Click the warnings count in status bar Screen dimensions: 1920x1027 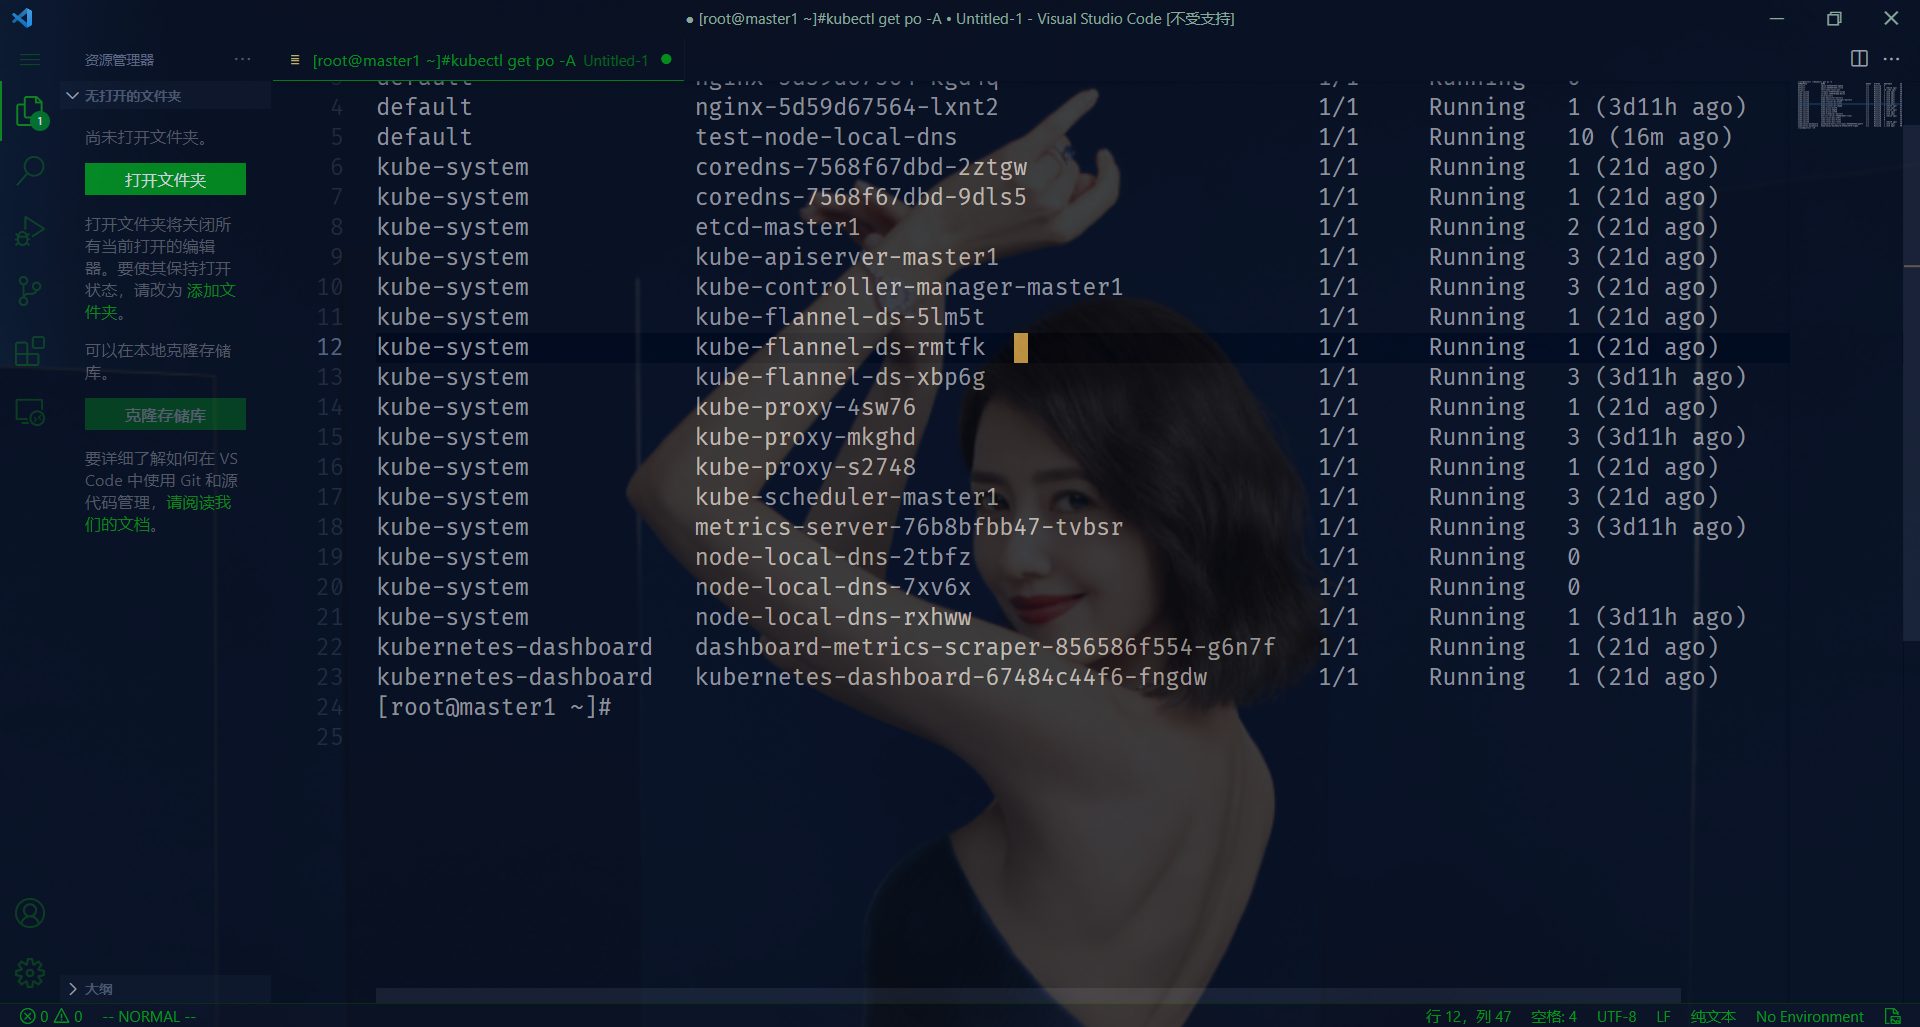(x=68, y=1016)
